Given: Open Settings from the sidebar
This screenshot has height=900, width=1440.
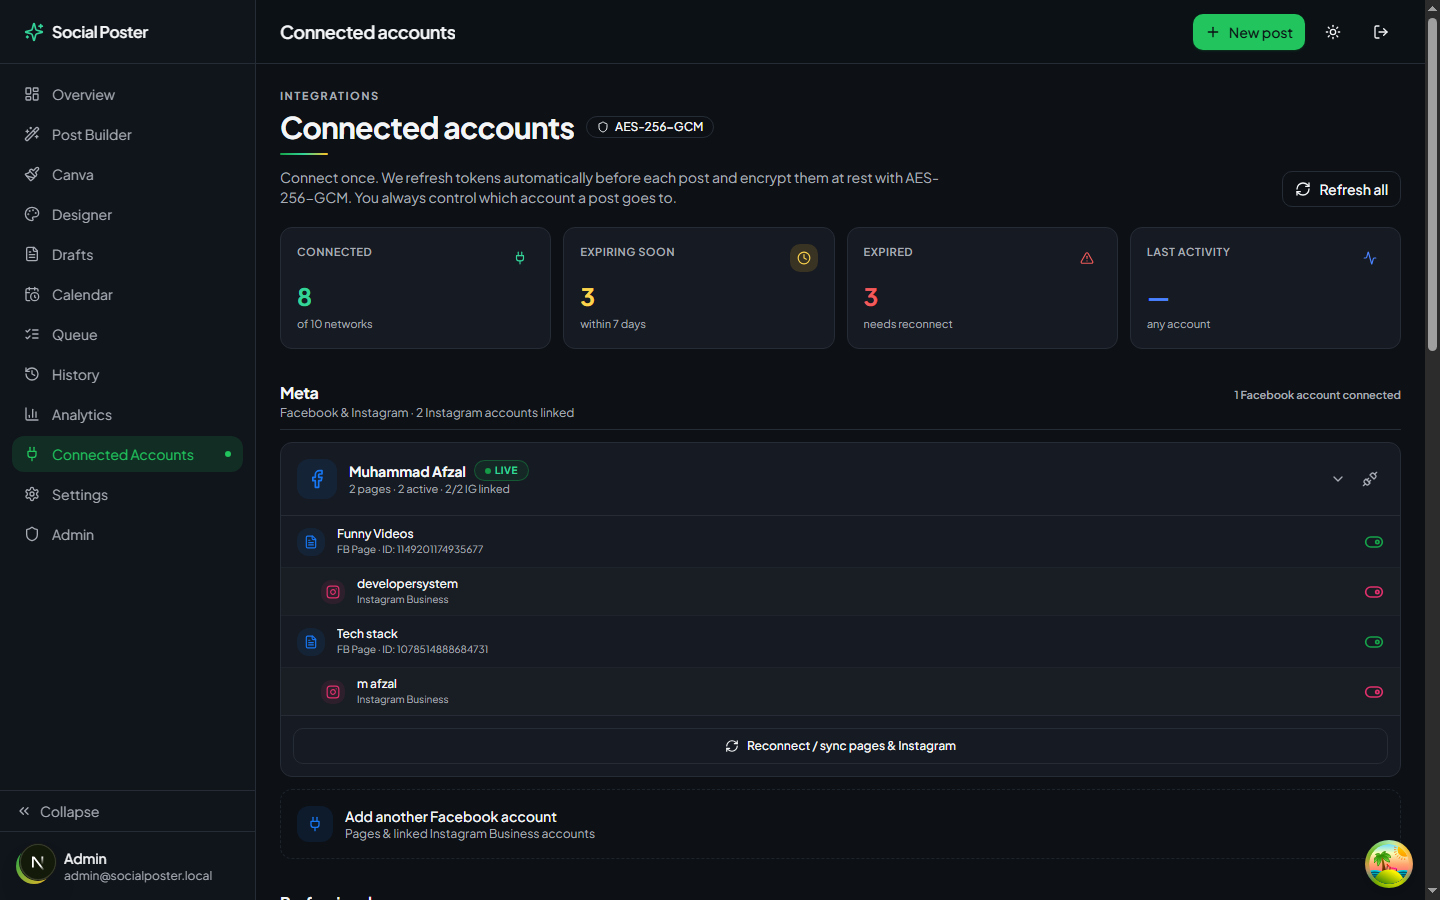Looking at the screenshot, I should point(127,495).
